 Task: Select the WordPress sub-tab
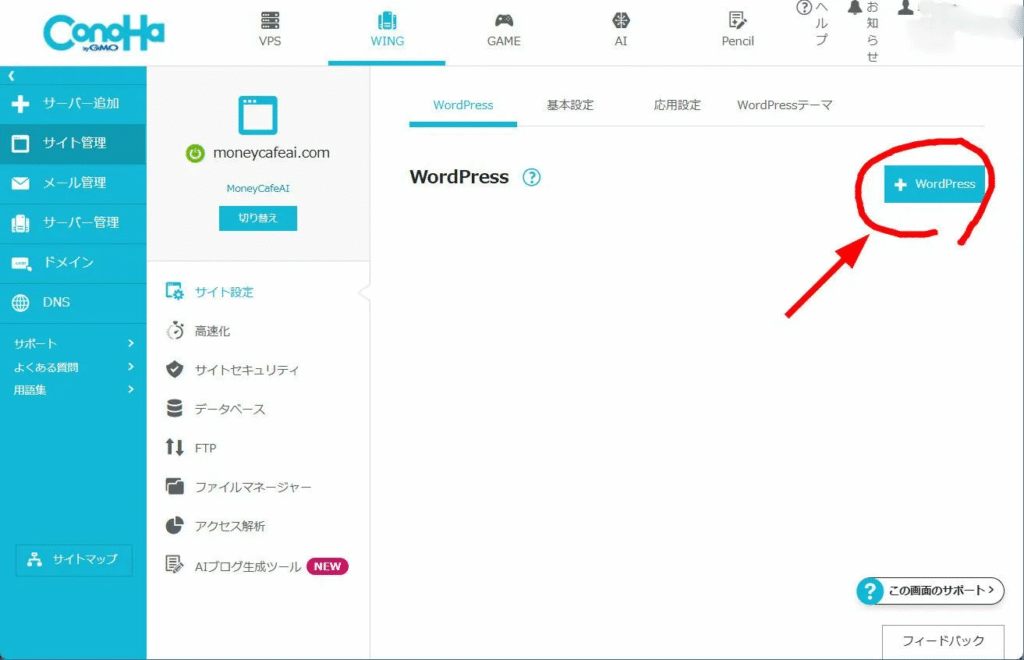[x=463, y=105]
